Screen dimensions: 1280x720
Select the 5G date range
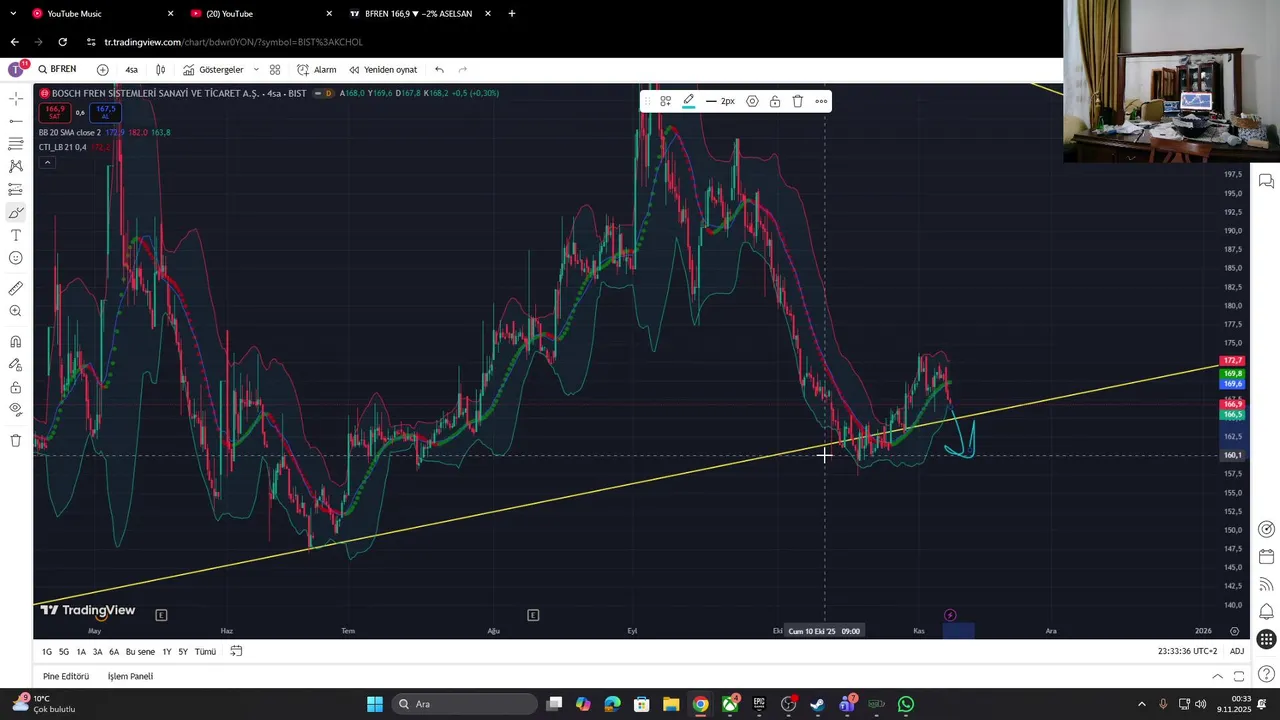tap(64, 651)
